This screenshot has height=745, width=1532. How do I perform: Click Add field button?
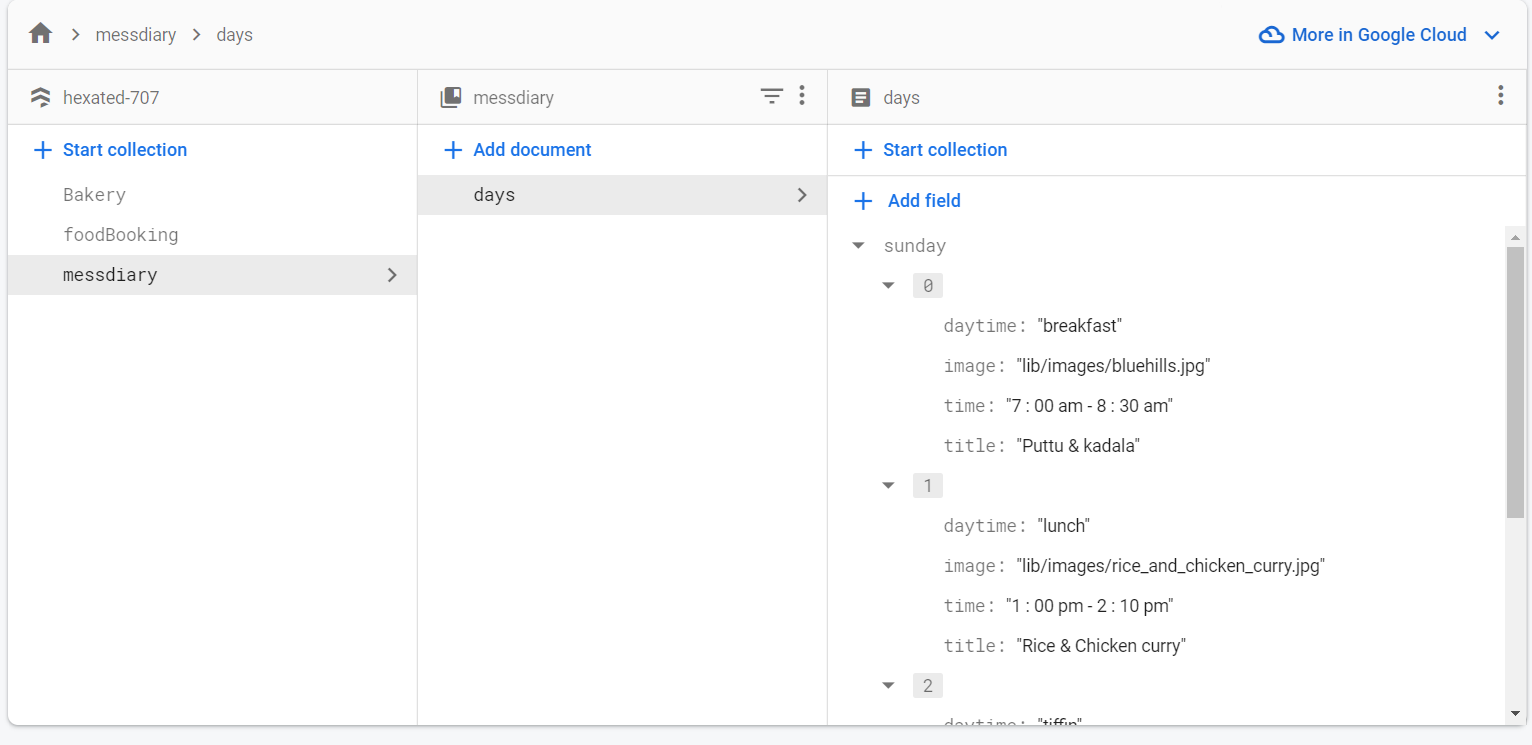[x=924, y=201]
